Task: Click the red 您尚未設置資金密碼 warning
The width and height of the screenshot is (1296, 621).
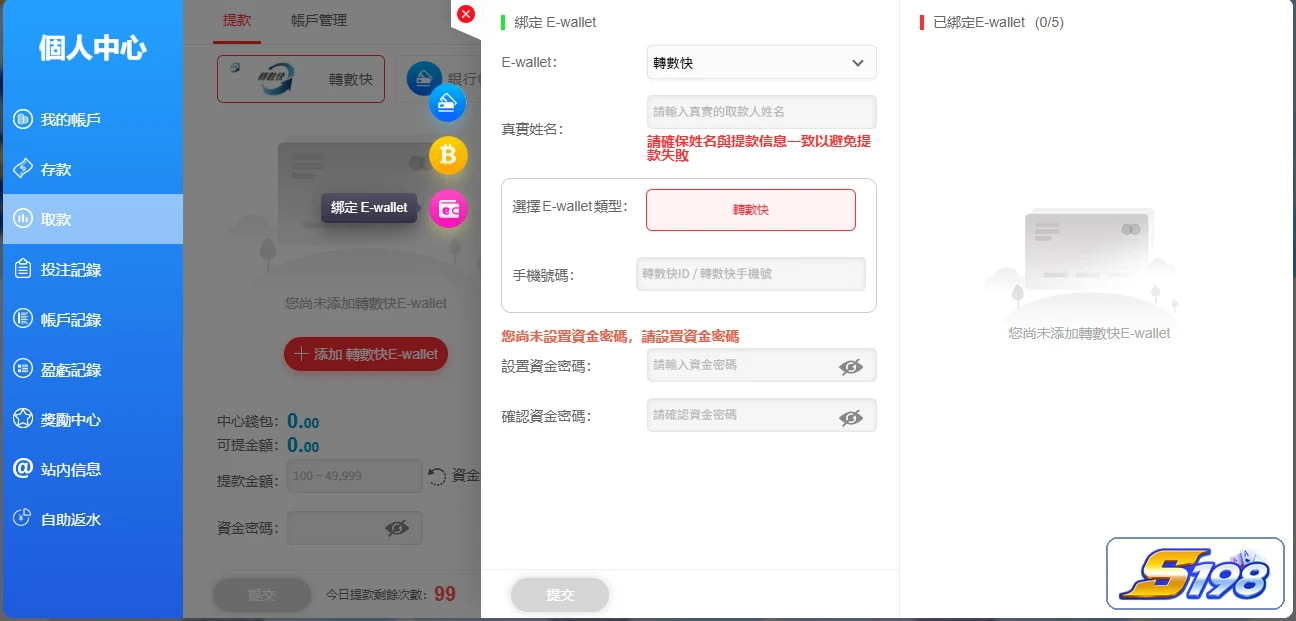Action: [x=620, y=336]
